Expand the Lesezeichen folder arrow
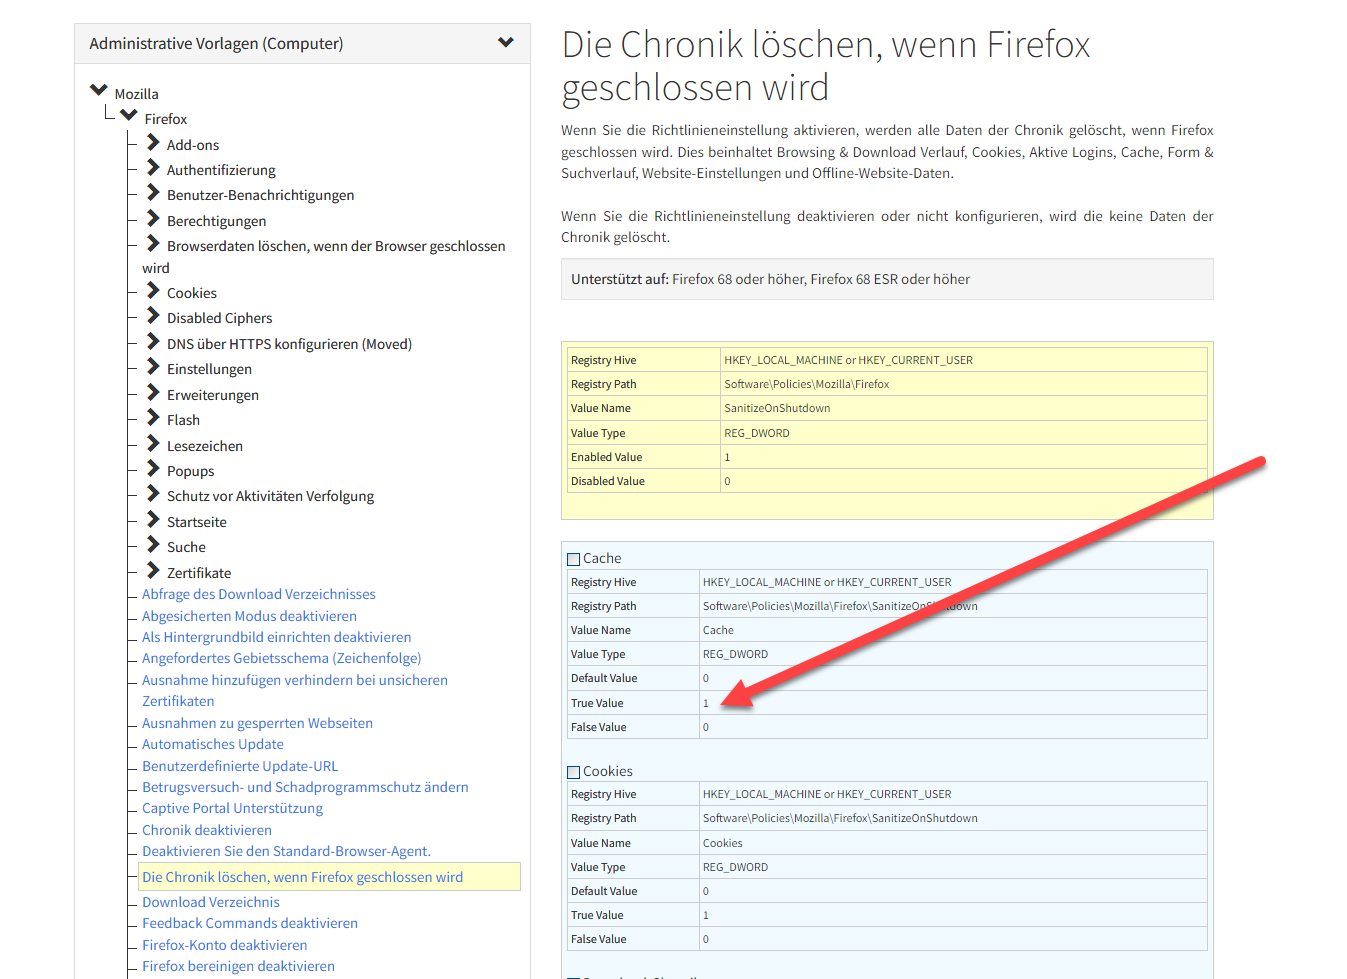 pyautogui.click(x=153, y=444)
